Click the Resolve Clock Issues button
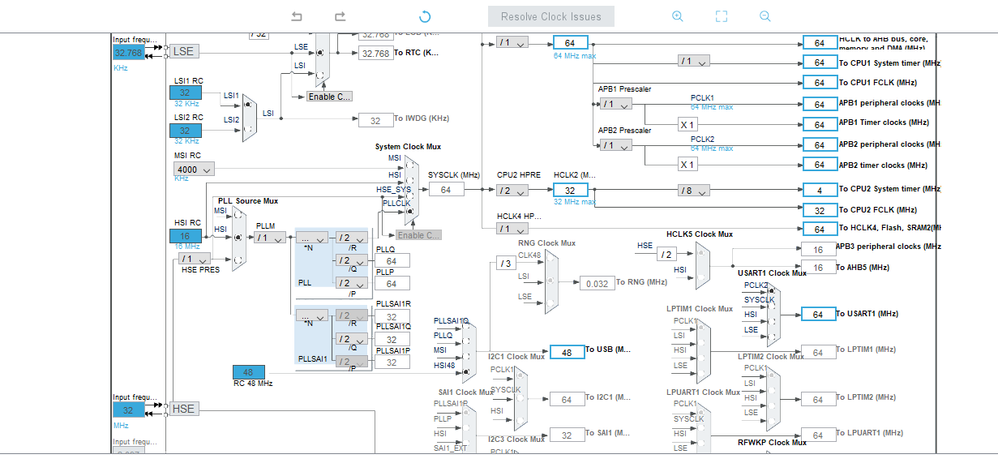Viewport: 998px width, 455px height. [551, 17]
